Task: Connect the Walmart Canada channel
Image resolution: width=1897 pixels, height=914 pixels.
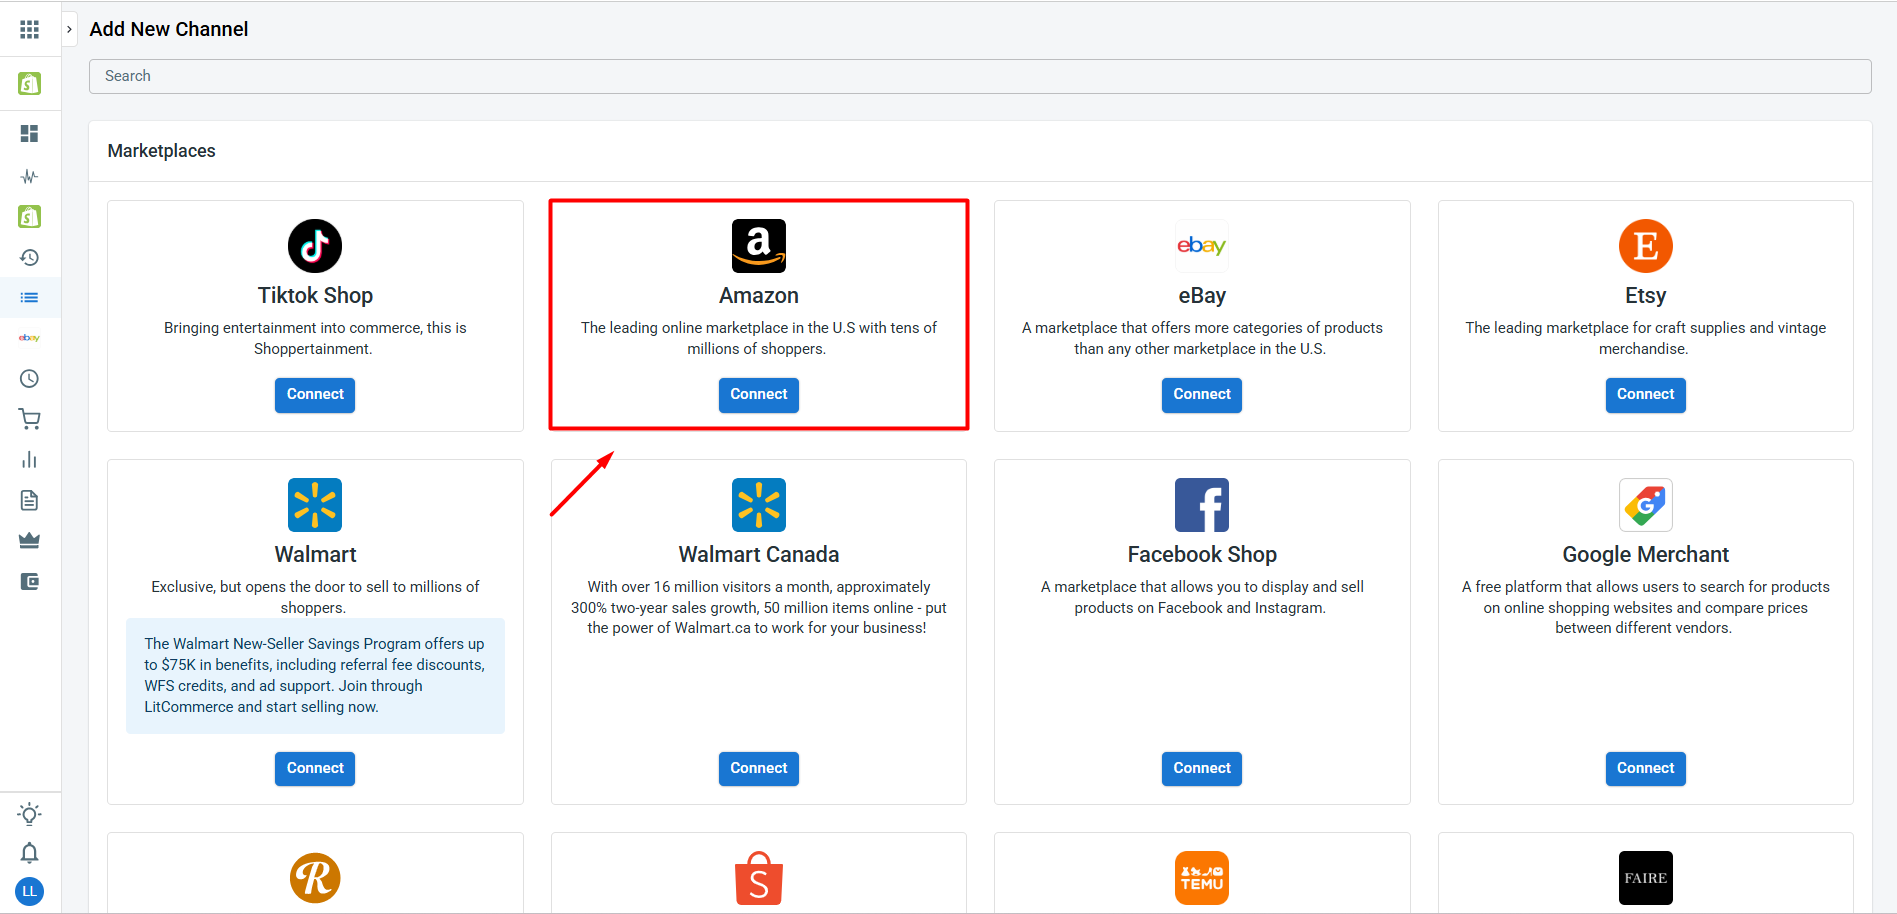Action: [759, 769]
